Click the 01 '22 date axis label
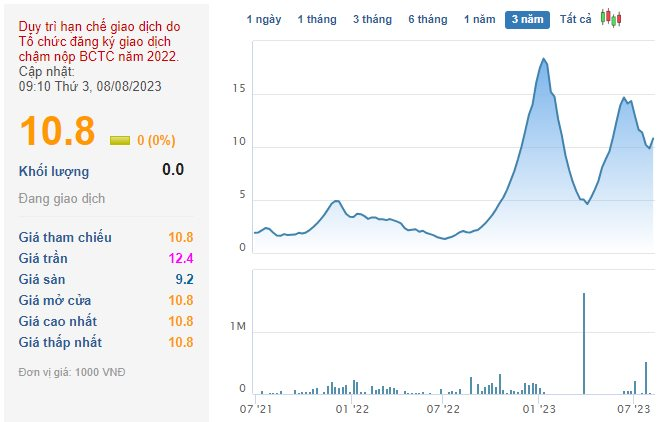 pyautogui.click(x=352, y=408)
